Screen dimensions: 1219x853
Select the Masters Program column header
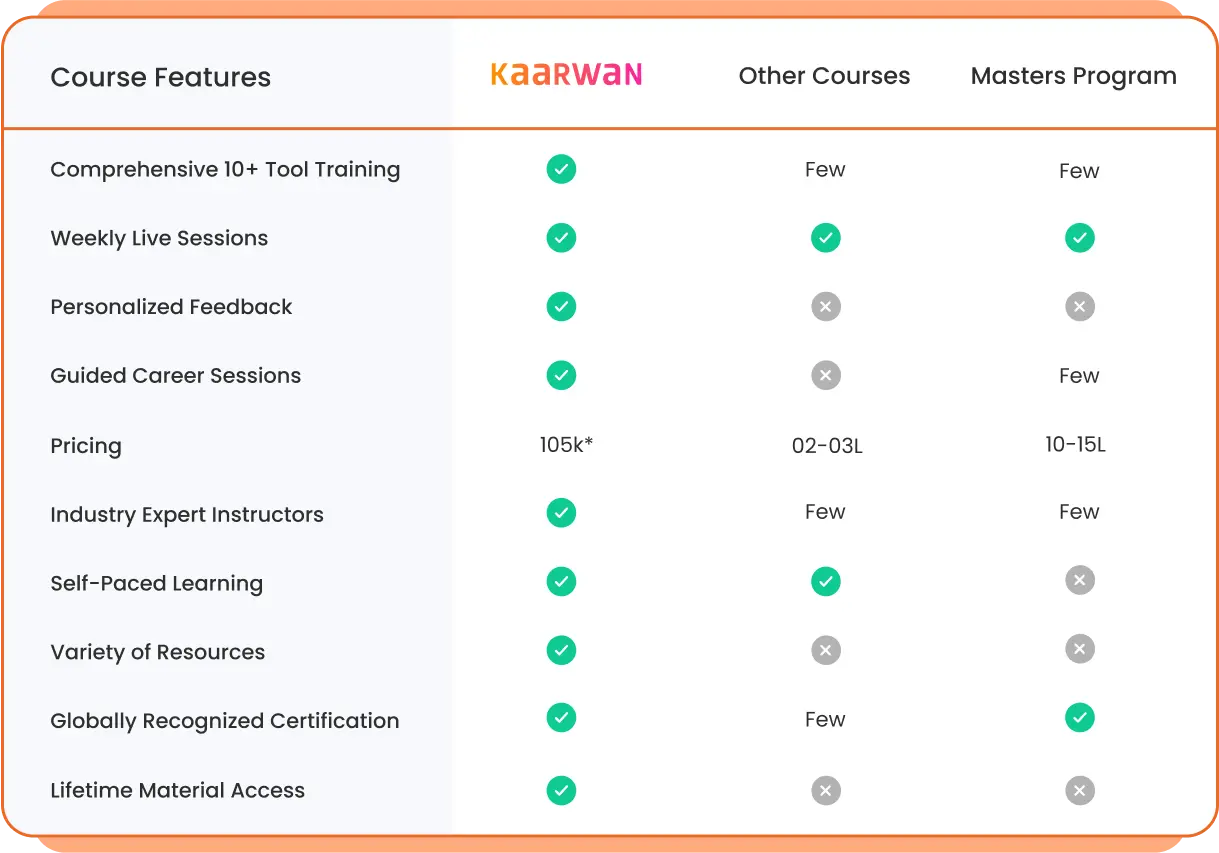(x=1073, y=76)
